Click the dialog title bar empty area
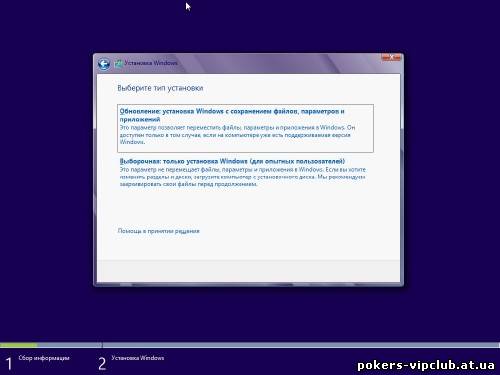 coord(279,63)
